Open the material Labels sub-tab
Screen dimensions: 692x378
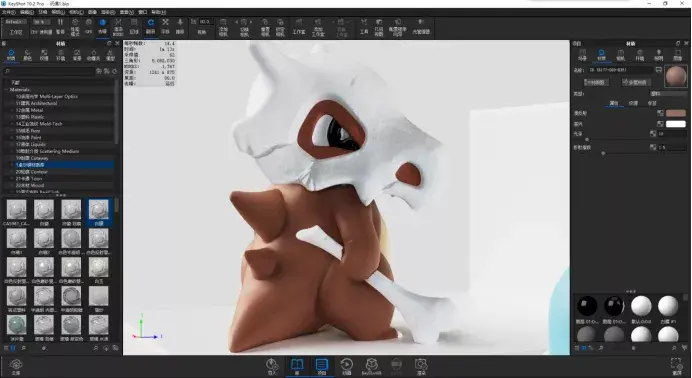pyautogui.click(x=652, y=103)
